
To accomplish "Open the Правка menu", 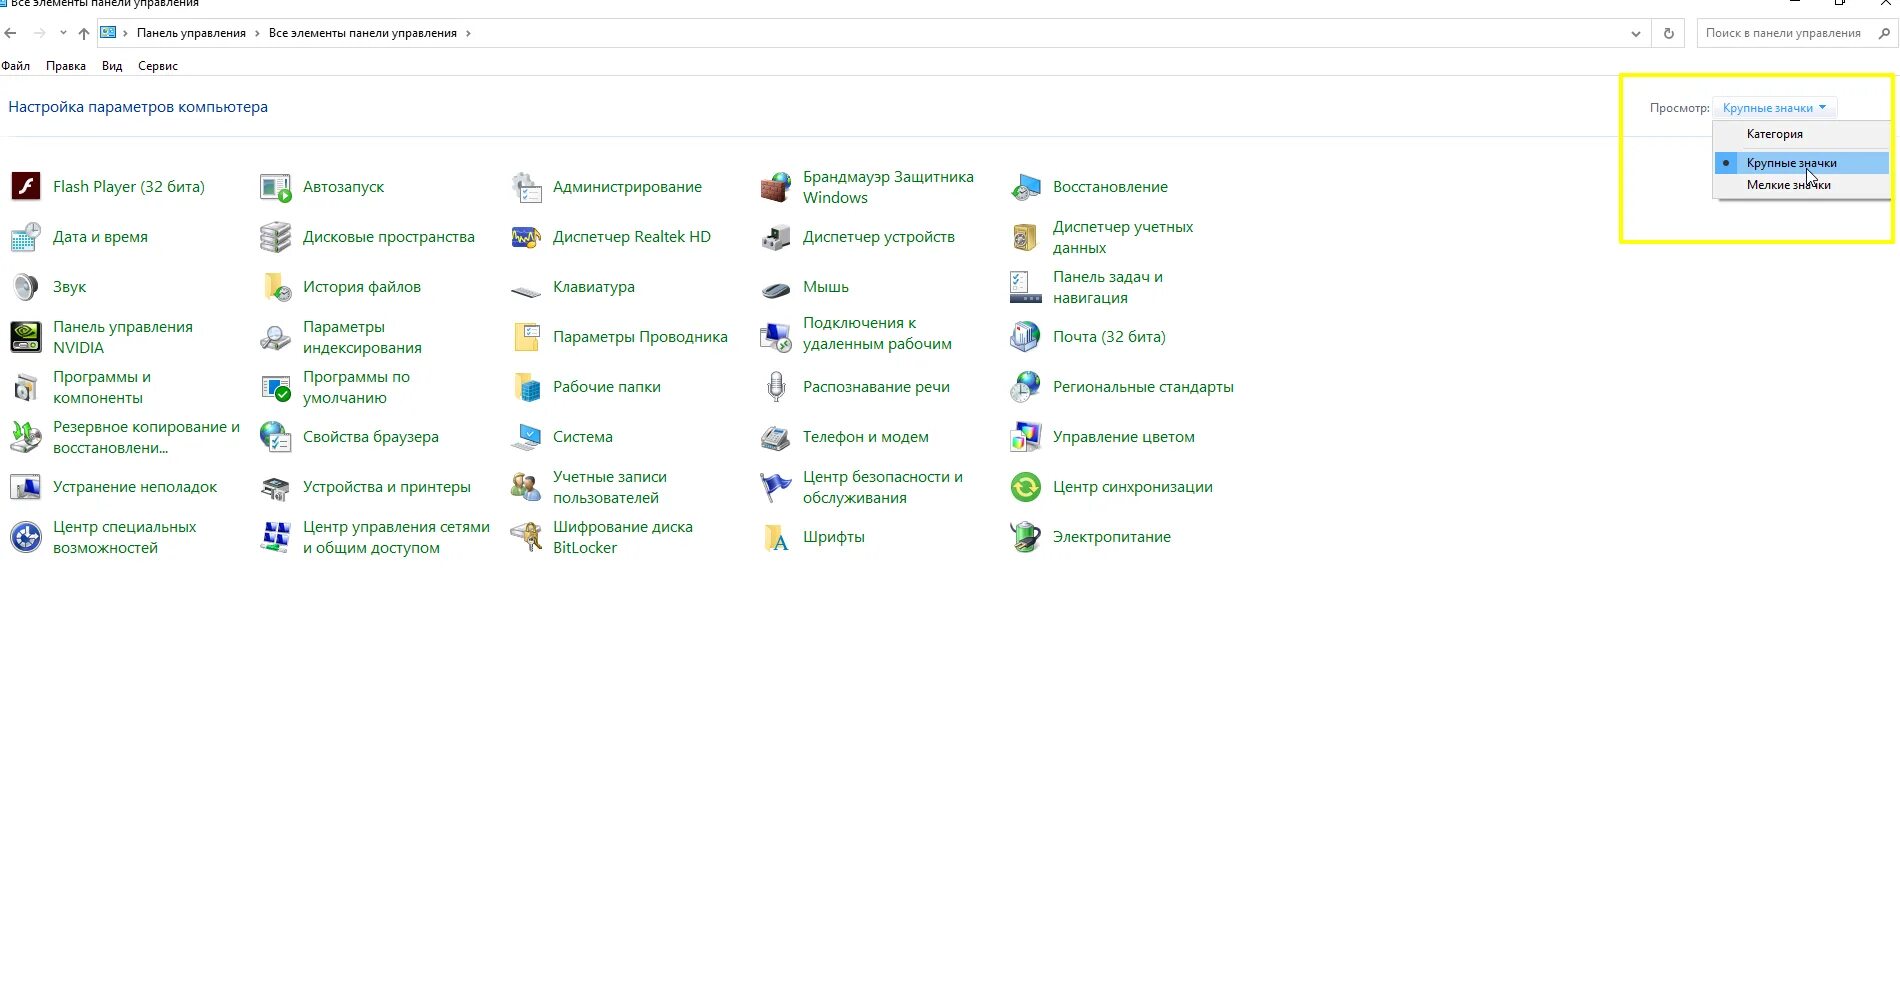I will point(66,66).
